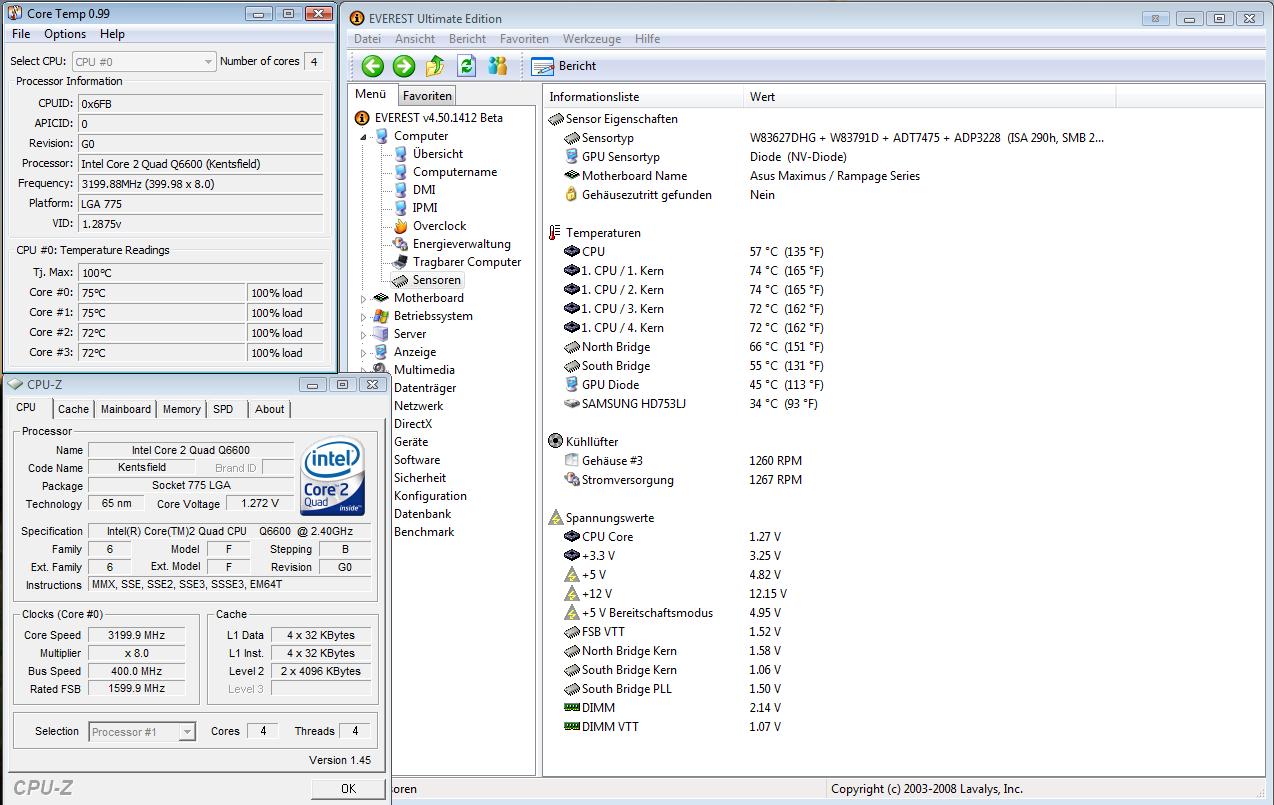Click the refresh icon in EVEREST toolbar
This screenshot has width=1274, height=805.
466,66
